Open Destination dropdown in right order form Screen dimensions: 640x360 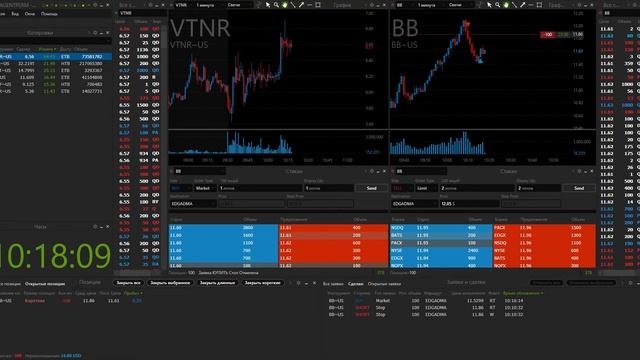(414, 203)
